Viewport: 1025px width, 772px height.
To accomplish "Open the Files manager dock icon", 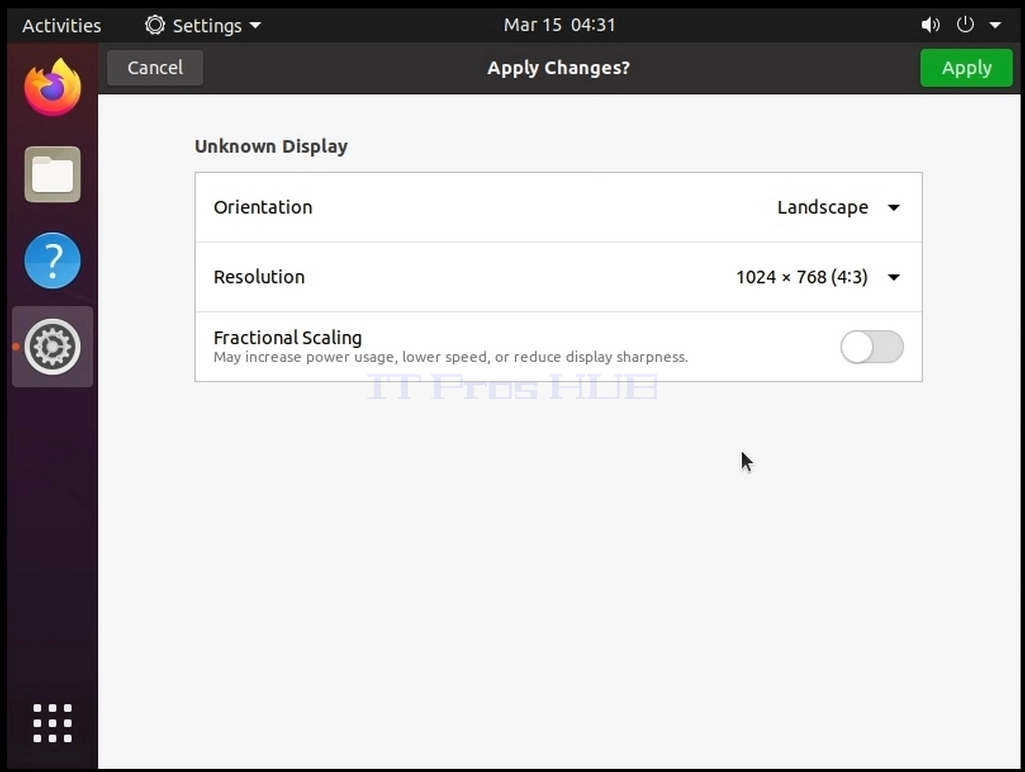I will 52,175.
